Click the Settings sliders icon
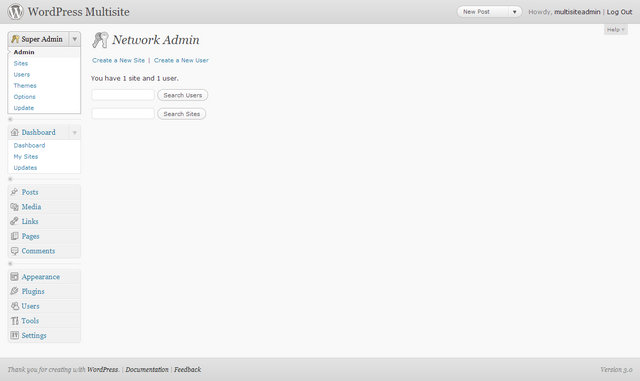The height and width of the screenshot is (381, 640). (14, 335)
